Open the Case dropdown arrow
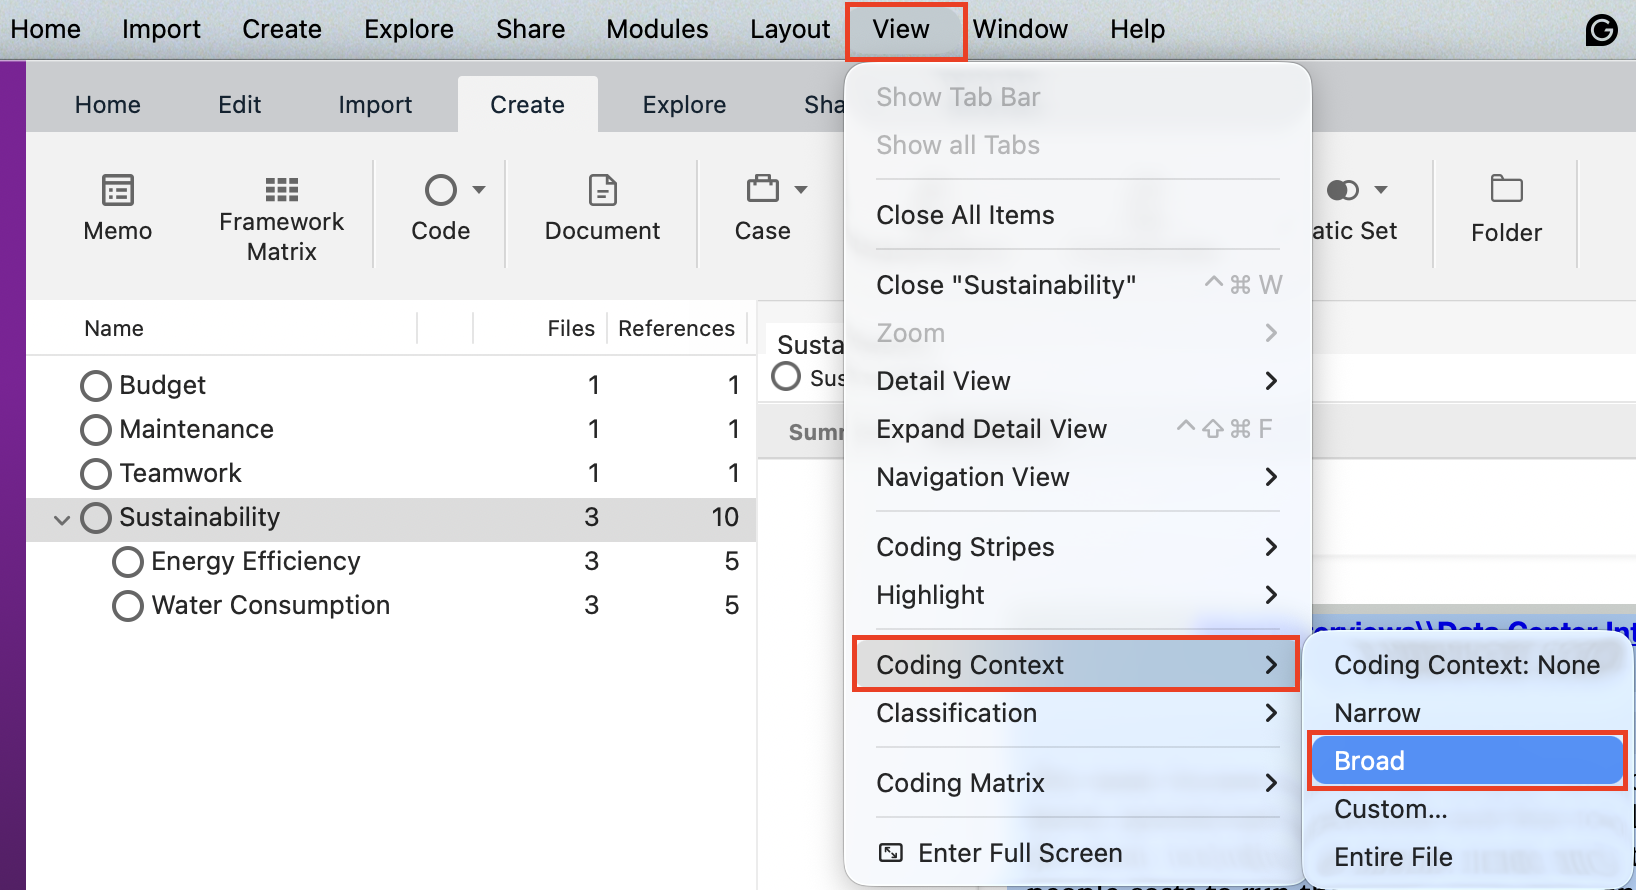The width and height of the screenshot is (1636, 890). click(x=801, y=189)
